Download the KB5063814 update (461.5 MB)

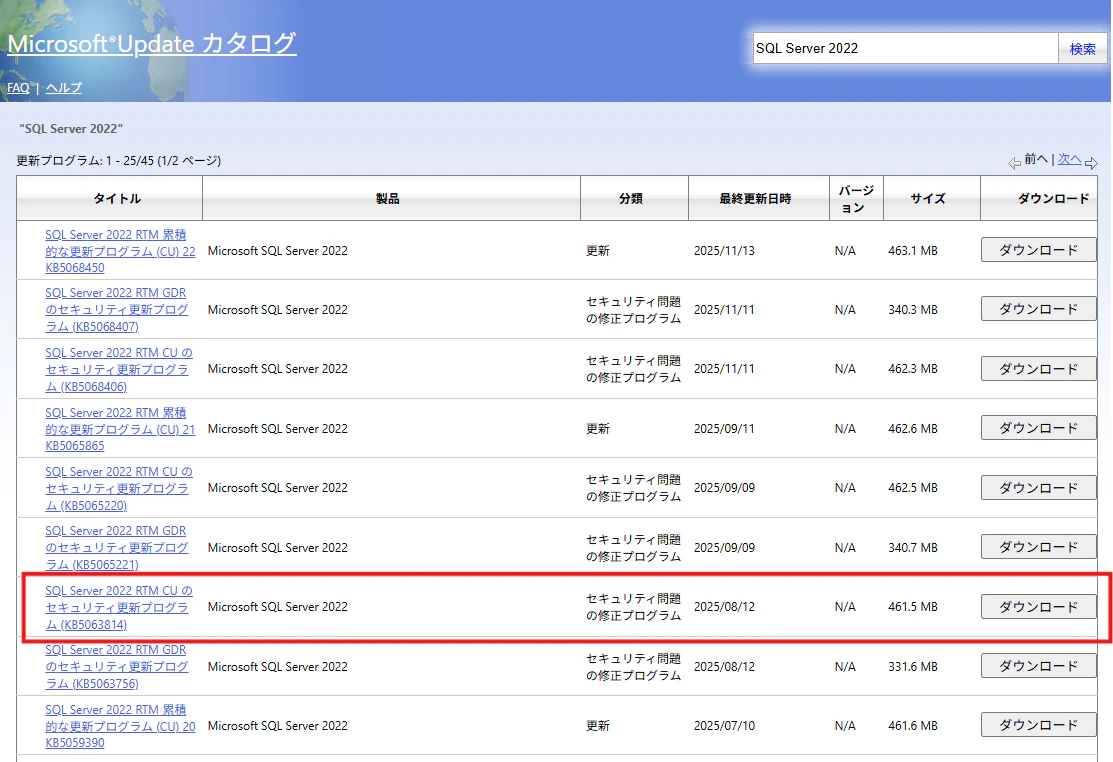tap(1038, 607)
